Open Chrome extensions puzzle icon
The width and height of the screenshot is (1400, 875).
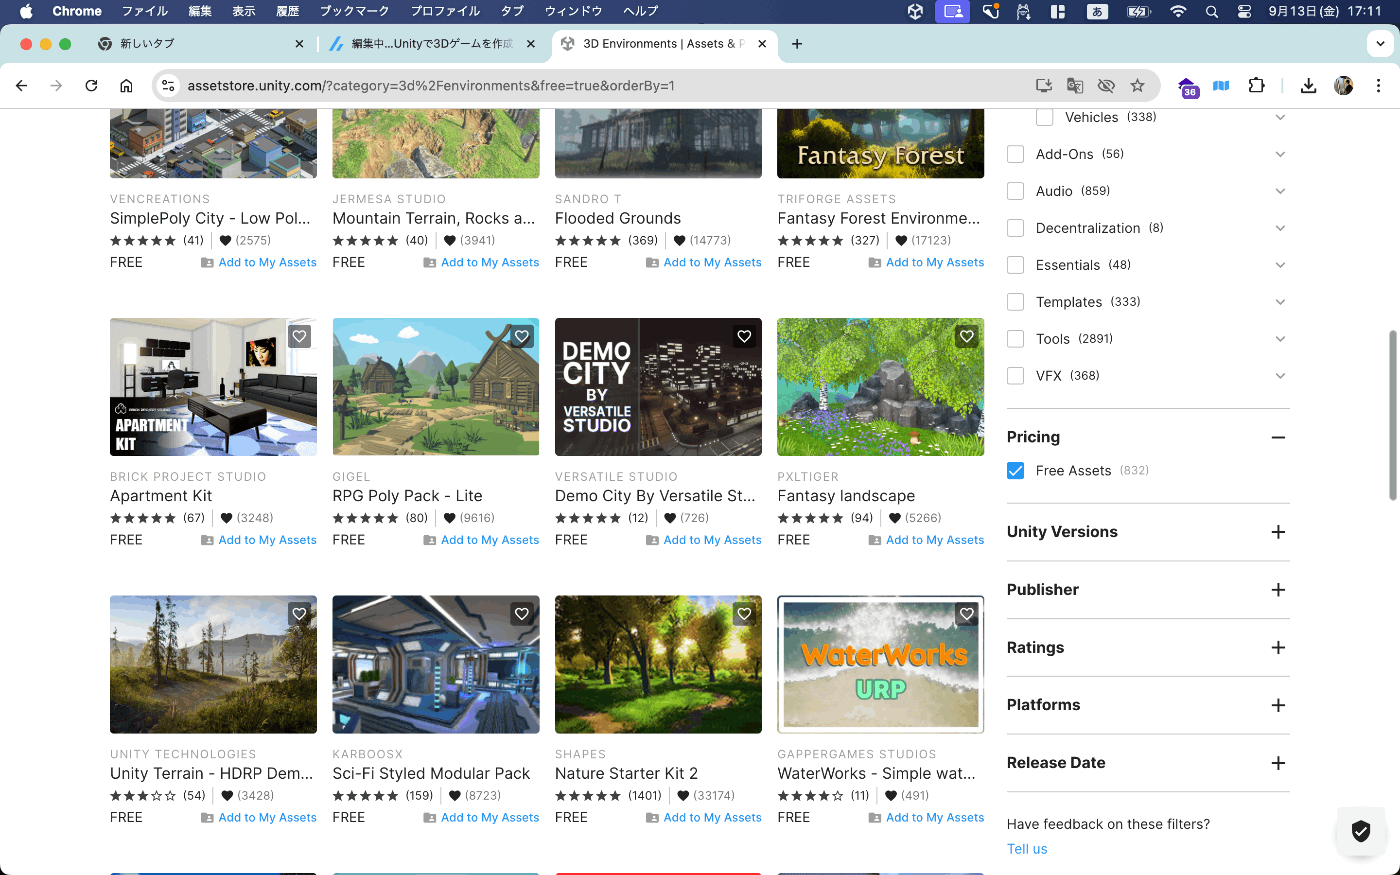[1257, 86]
